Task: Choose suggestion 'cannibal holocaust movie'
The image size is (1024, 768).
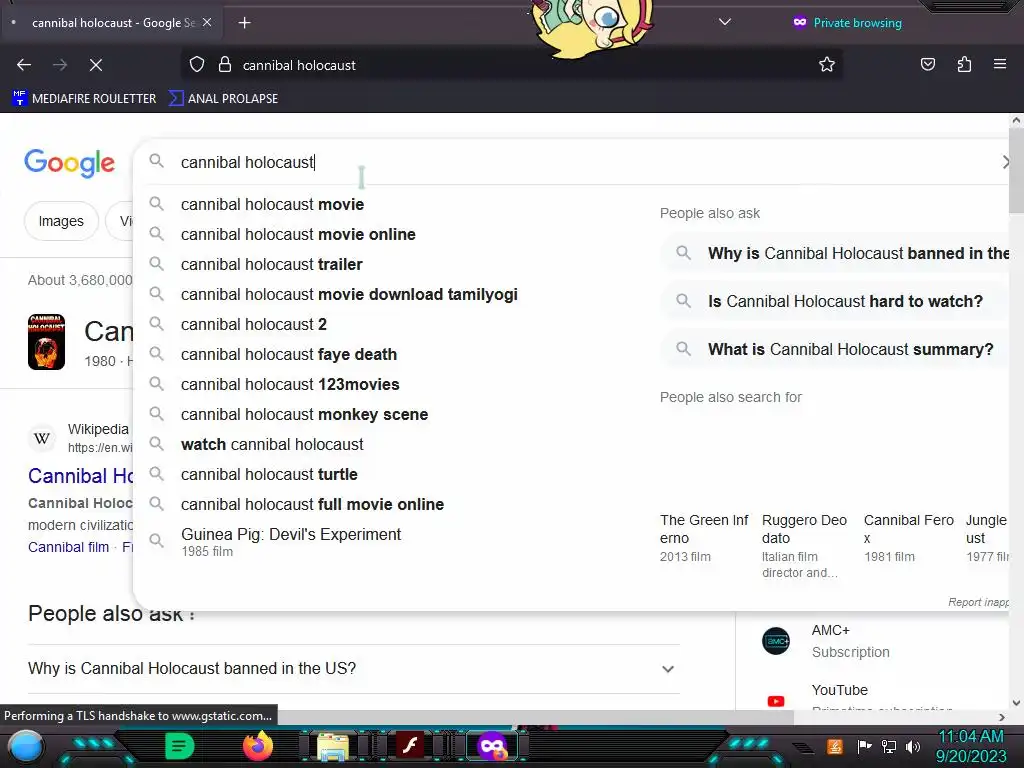Action: [x=272, y=204]
